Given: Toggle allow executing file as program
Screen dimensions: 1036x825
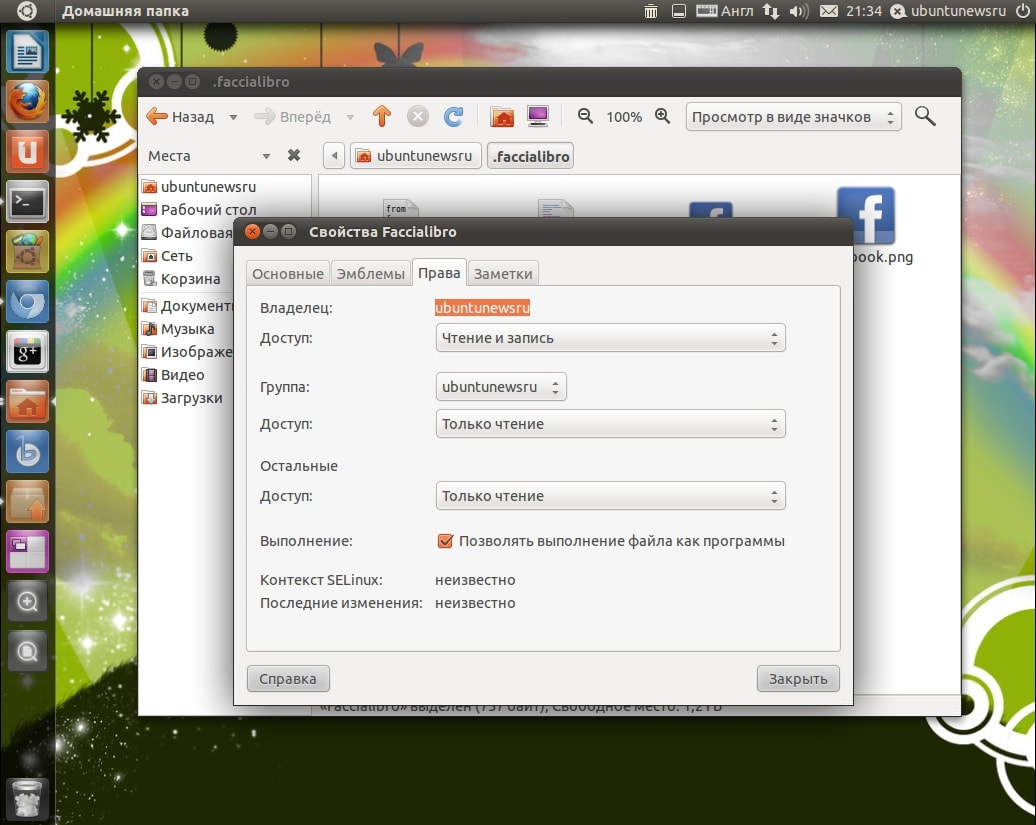Looking at the screenshot, I should click(x=445, y=541).
